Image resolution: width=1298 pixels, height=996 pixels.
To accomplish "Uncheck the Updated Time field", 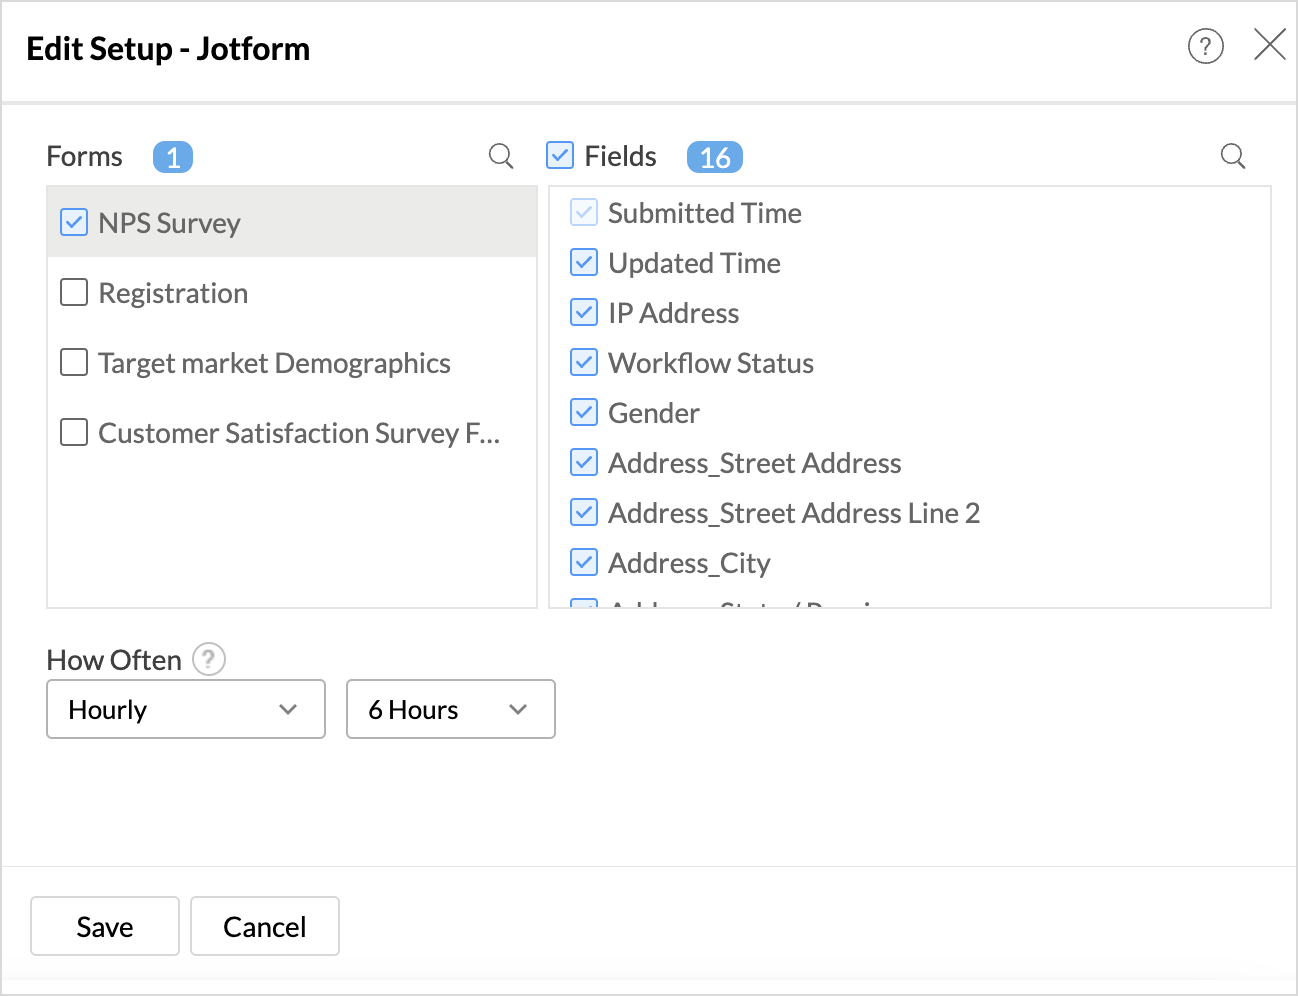I will [x=584, y=263].
